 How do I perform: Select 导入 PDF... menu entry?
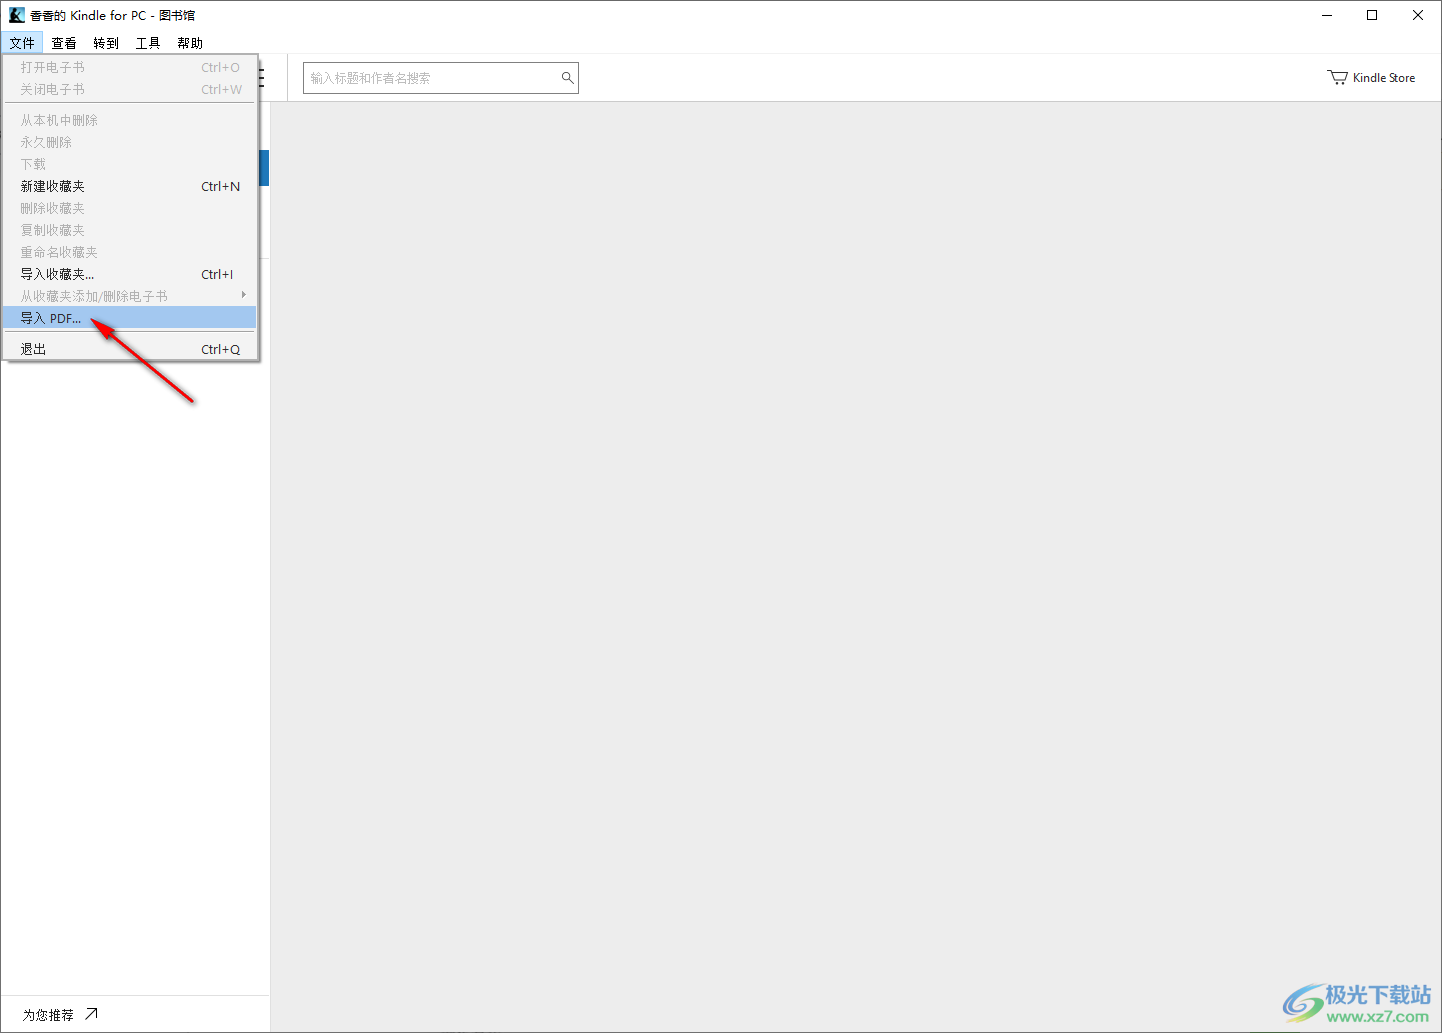(130, 318)
